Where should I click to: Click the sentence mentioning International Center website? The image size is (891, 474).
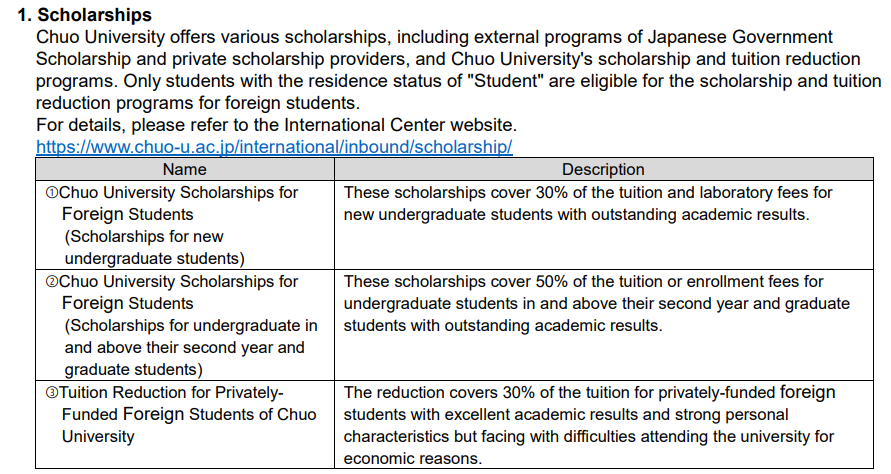(276, 124)
